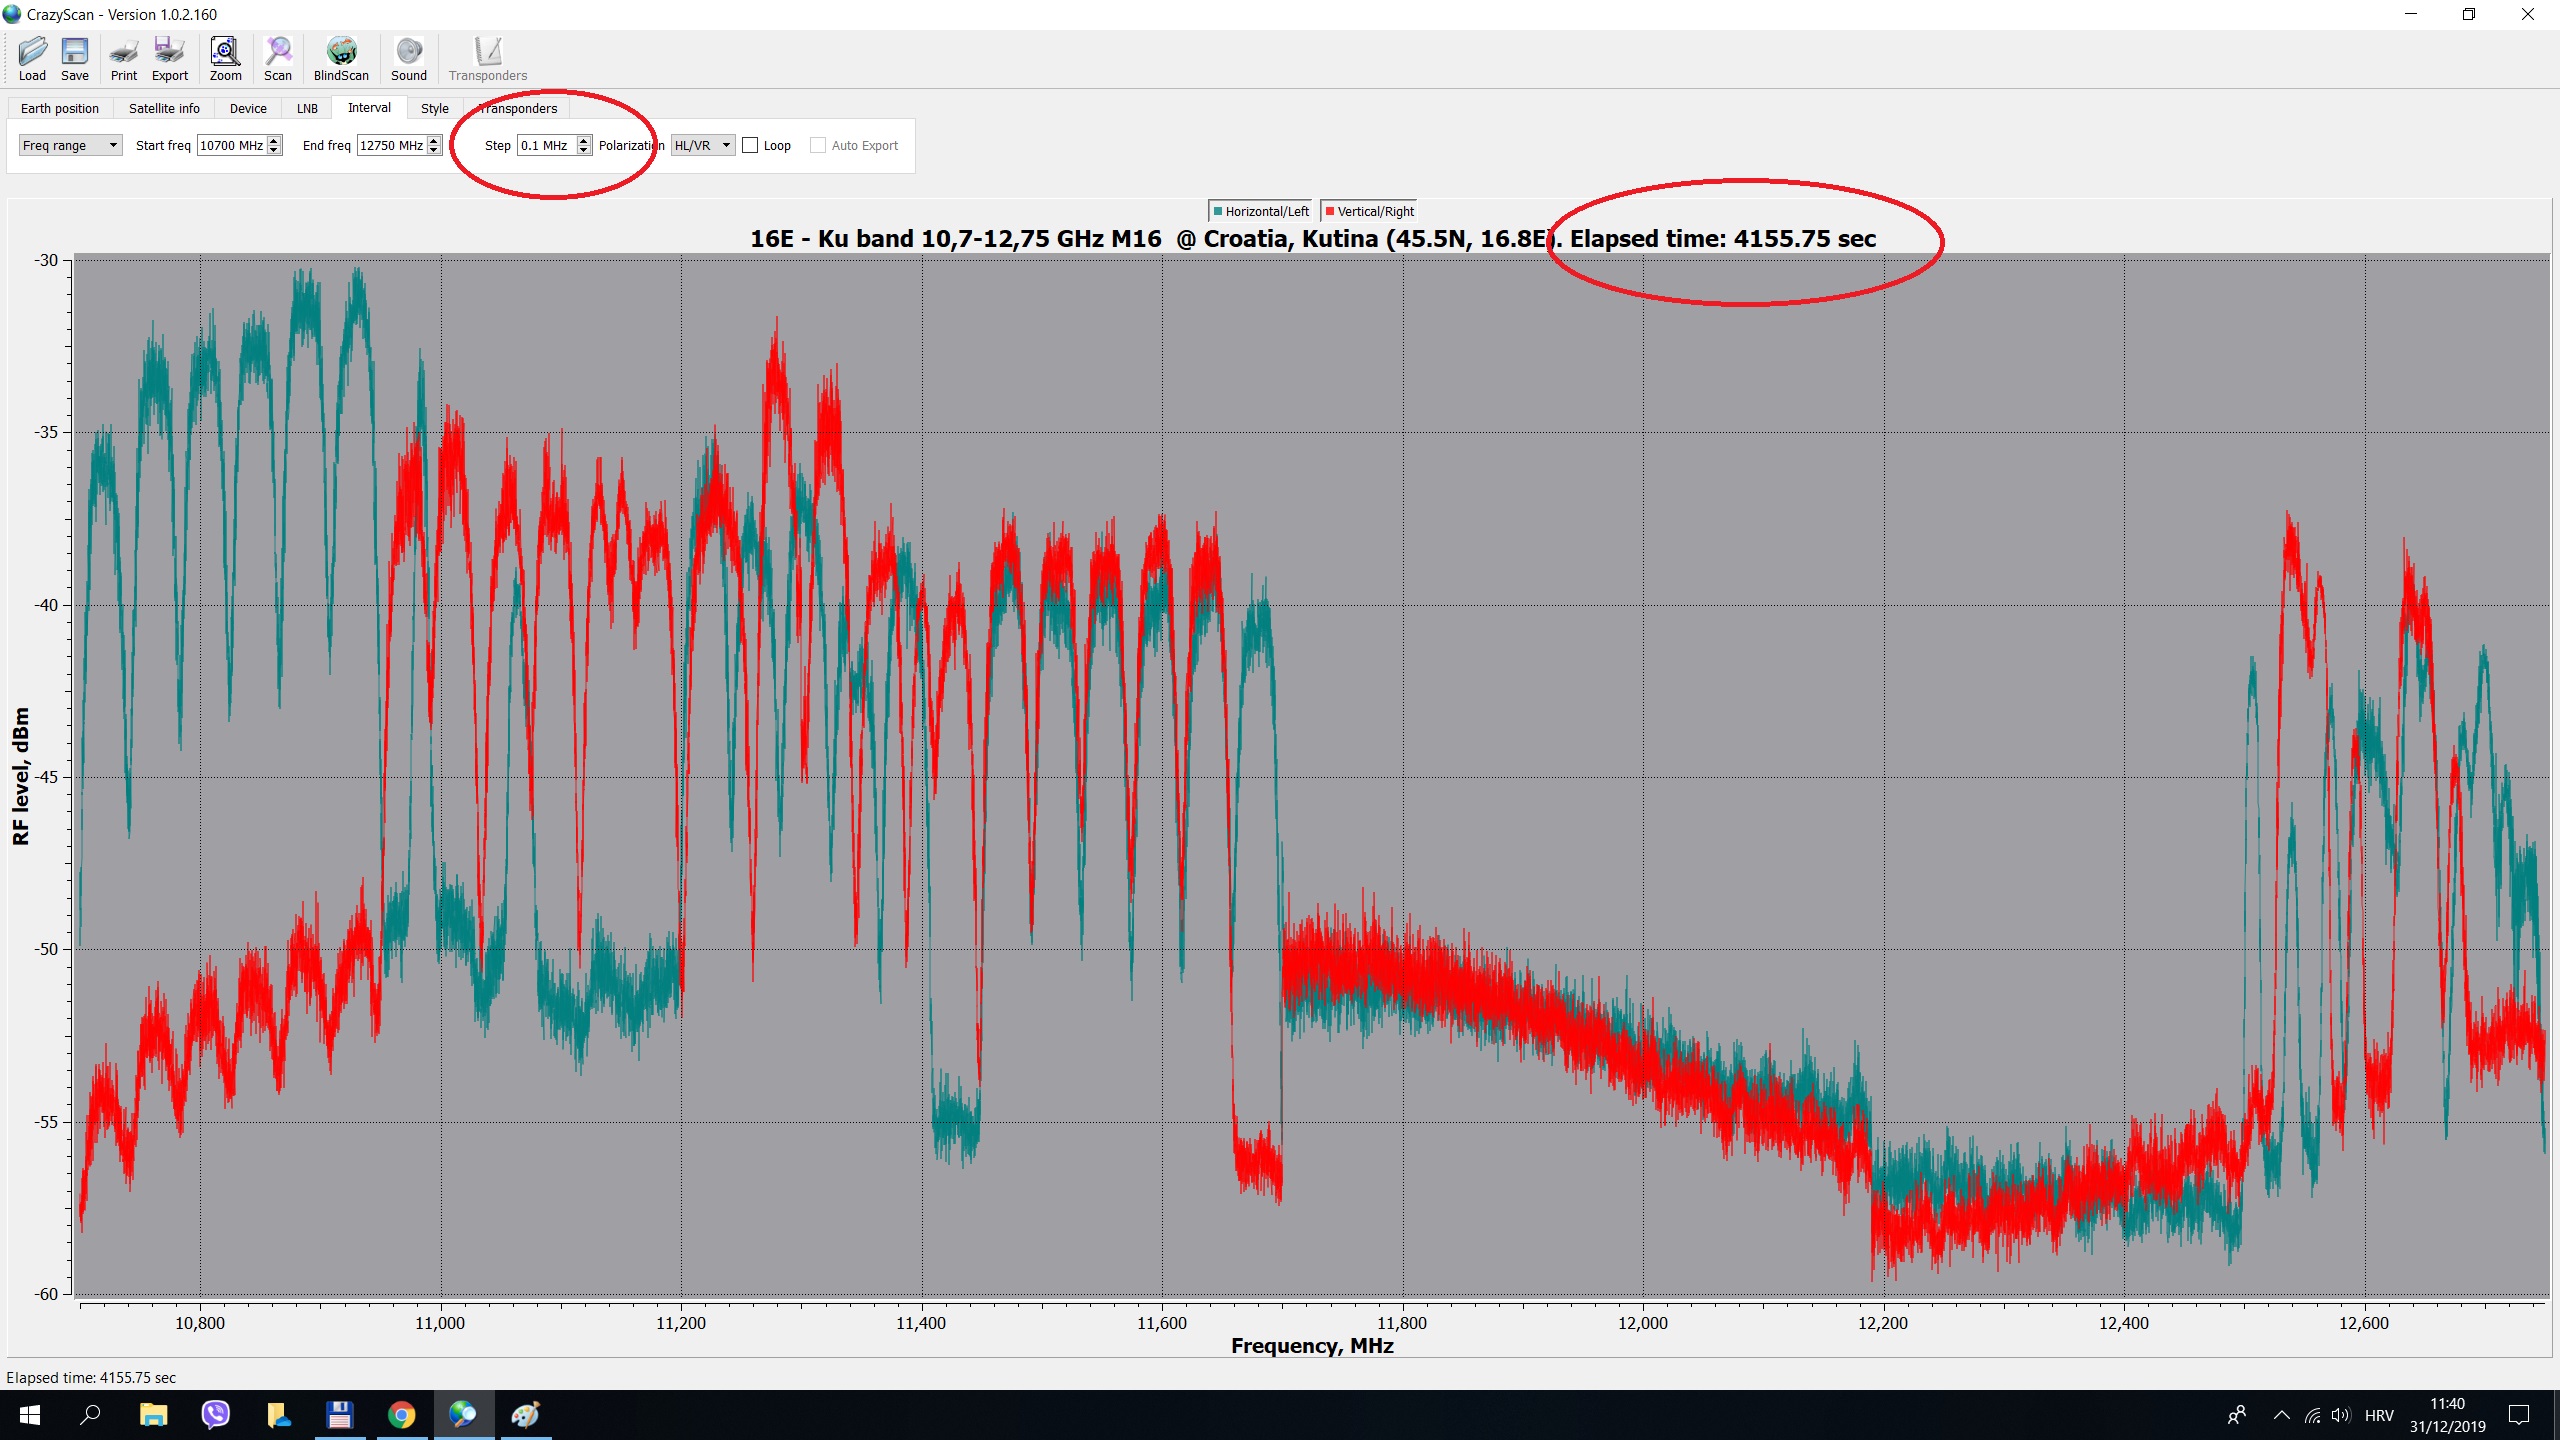Expand the Polarization HL/VR dropdown
This screenshot has width=2560, height=1440.
[x=703, y=146]
